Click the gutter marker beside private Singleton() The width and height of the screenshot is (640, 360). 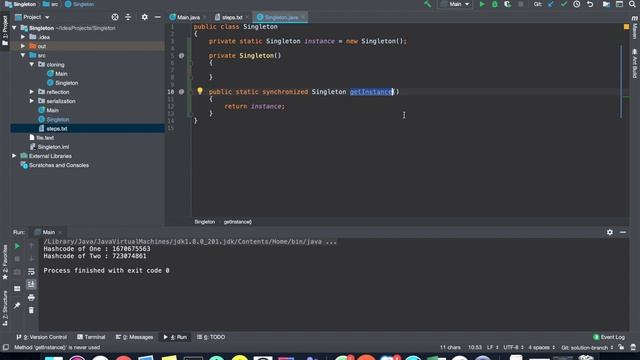182,56
